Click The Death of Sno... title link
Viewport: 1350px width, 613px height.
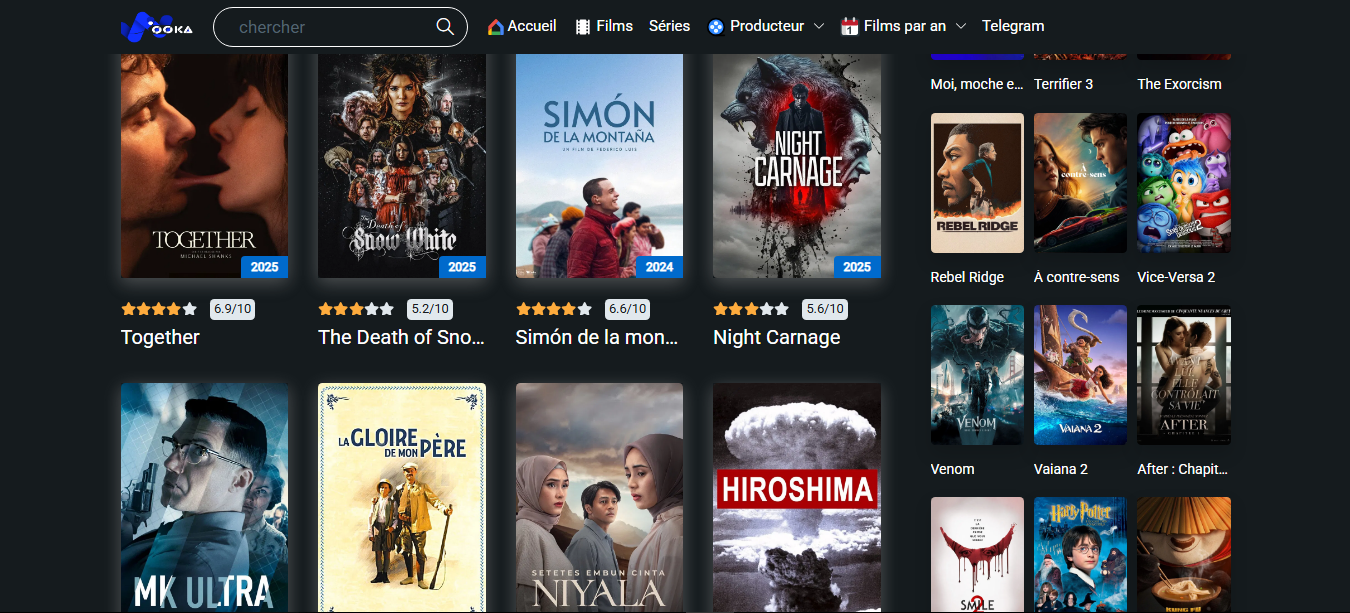(x=401, y=337)
